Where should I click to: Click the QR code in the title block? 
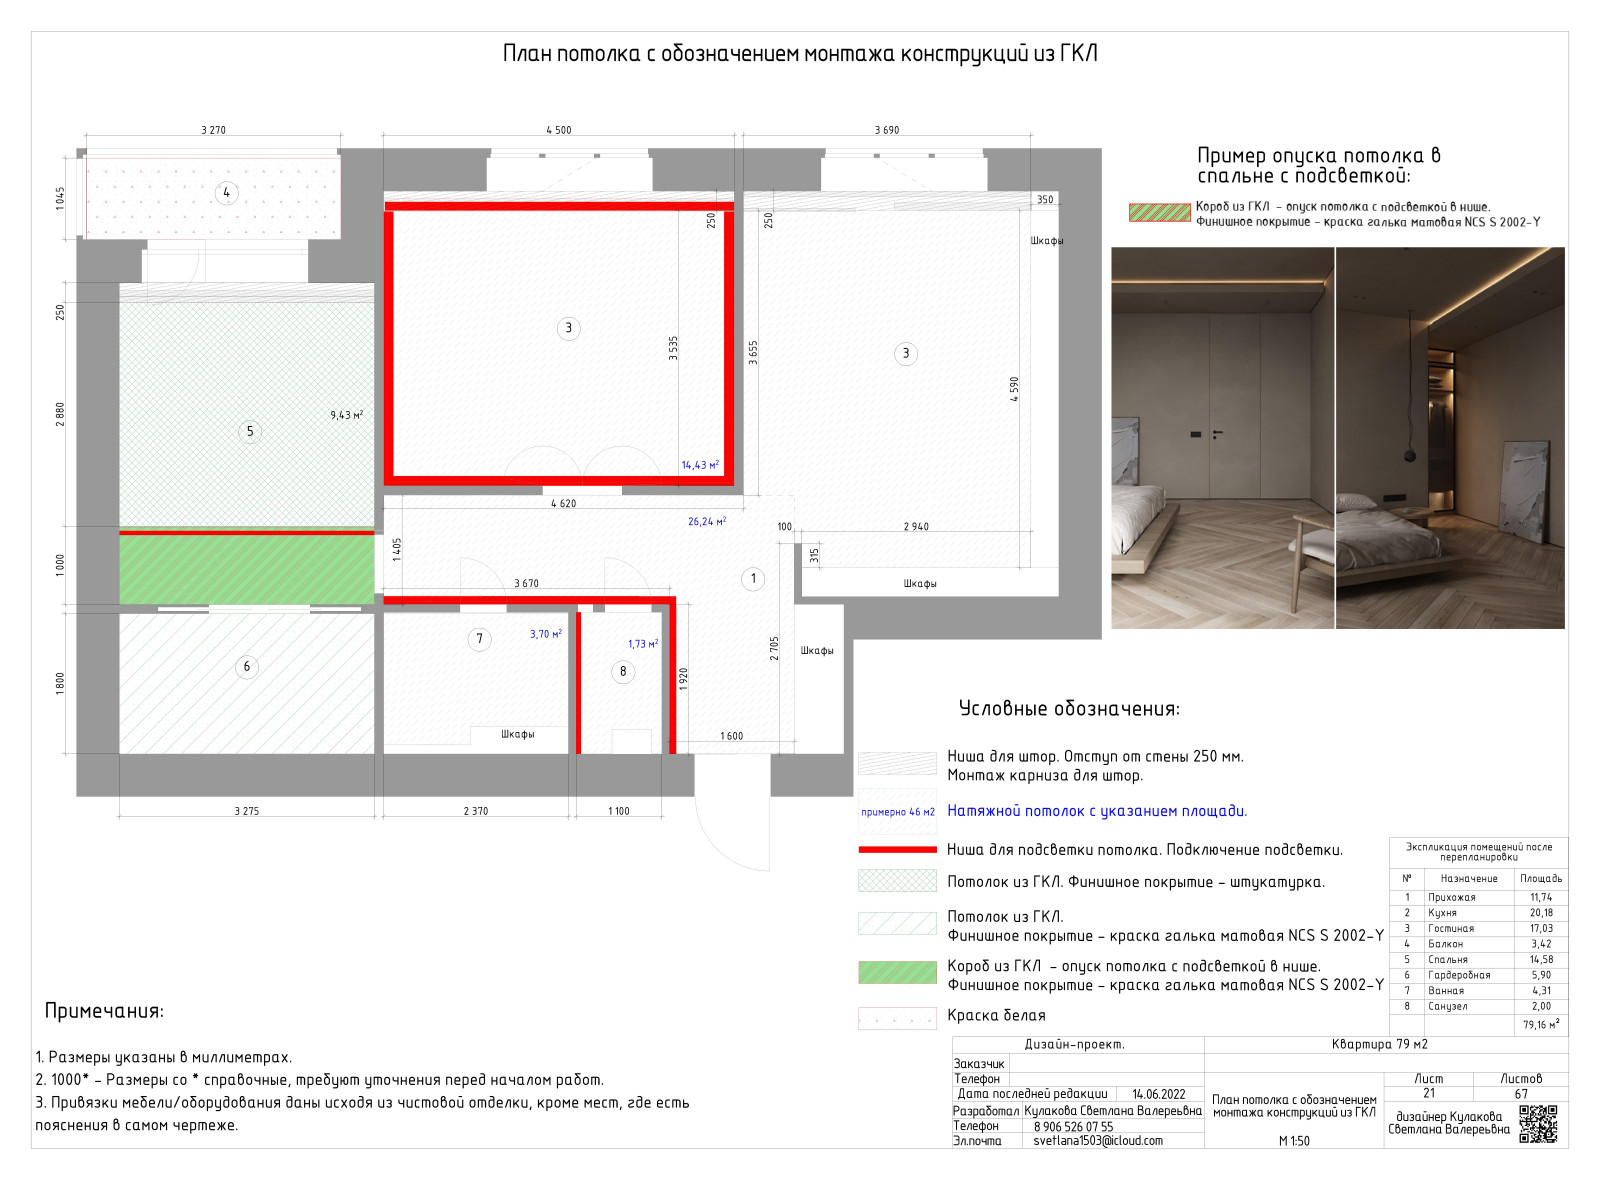pos(1538,1123)
